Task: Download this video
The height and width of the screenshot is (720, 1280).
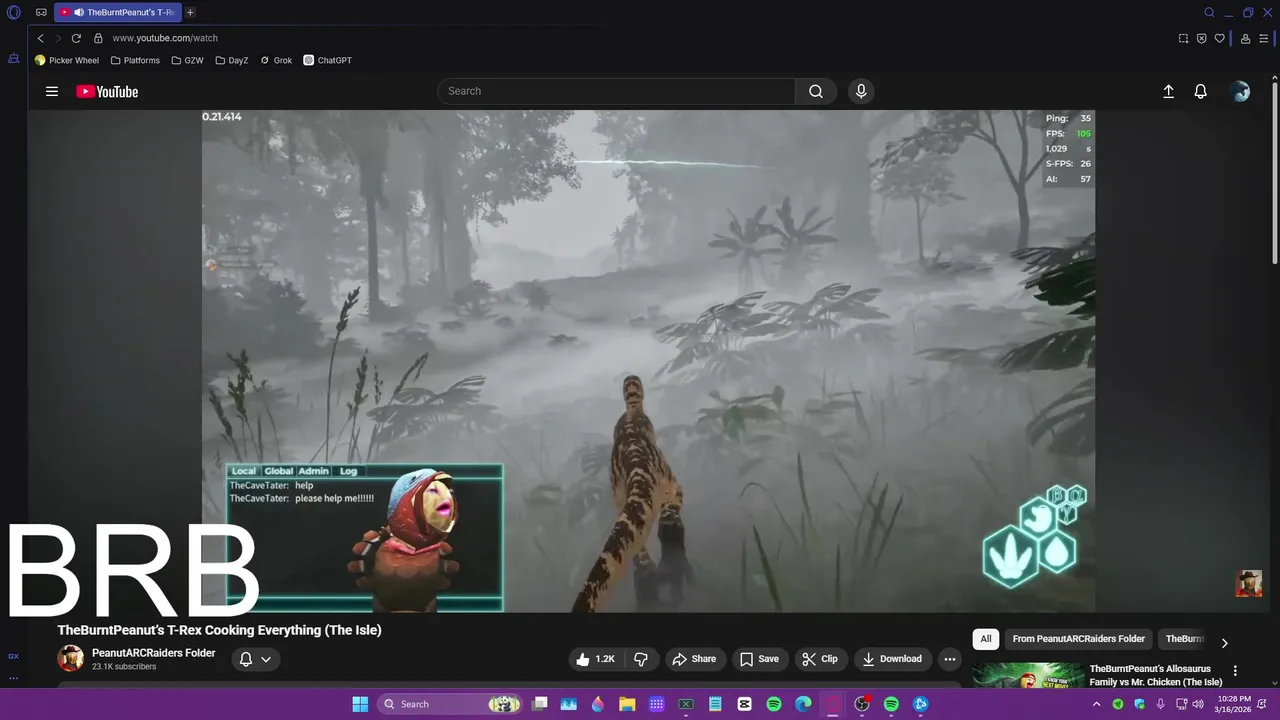Action: point(892,659)
